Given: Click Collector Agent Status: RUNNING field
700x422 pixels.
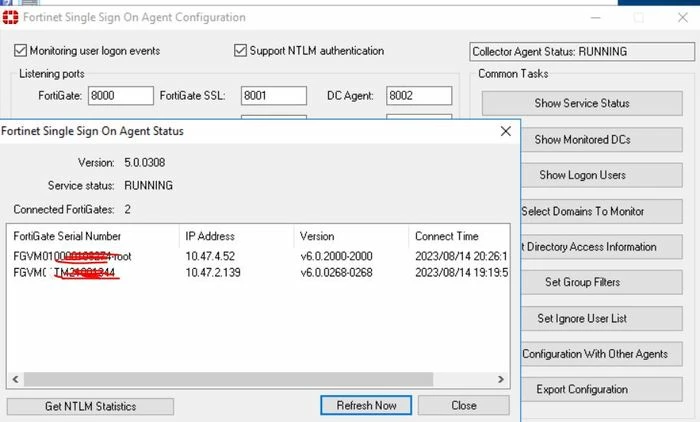Looking at the screenshot, I should (582, 52).
